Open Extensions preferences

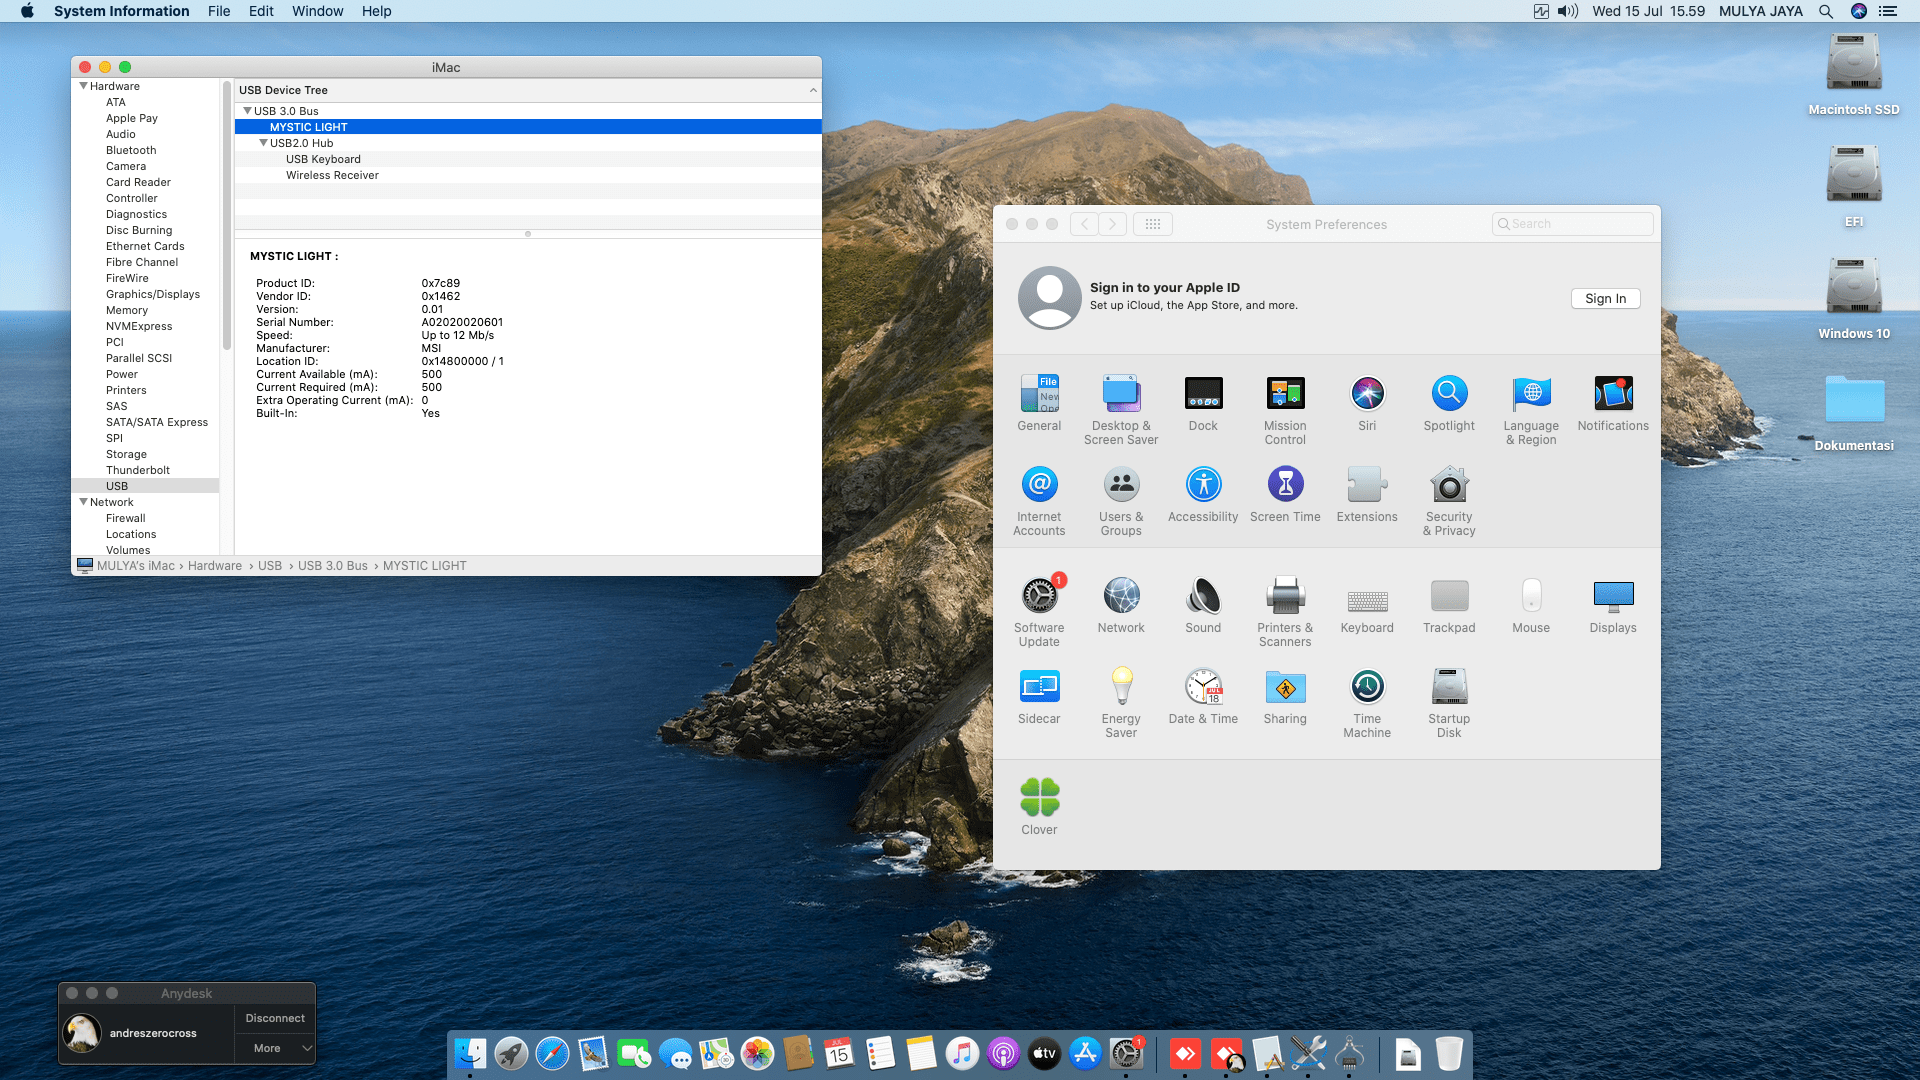[x=1367, y=494]
